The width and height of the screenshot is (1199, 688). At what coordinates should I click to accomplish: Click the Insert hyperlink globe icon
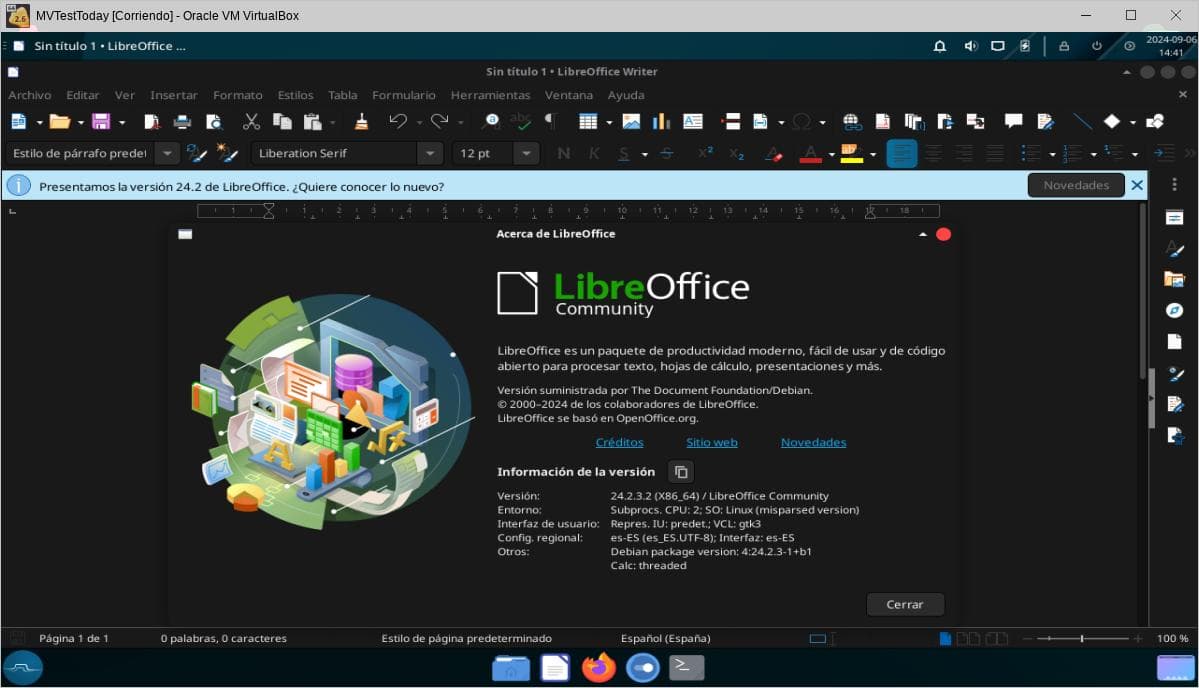click(852, 122)
